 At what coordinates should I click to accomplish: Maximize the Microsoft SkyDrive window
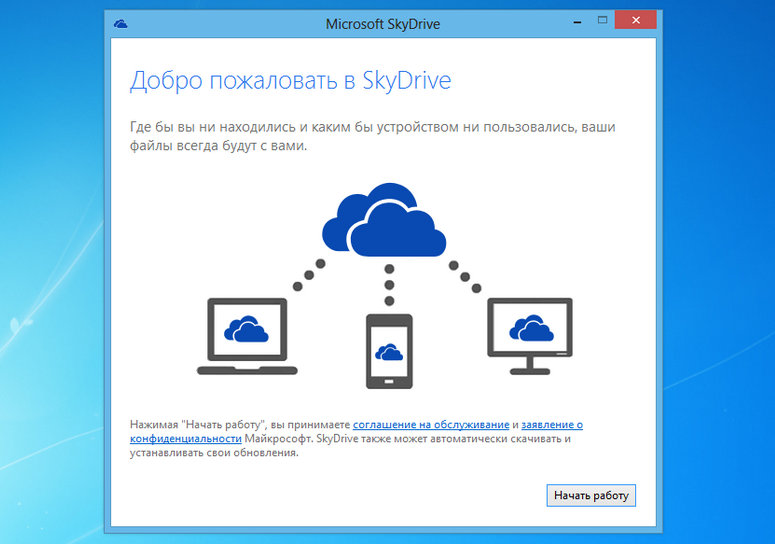pos(602,20)
